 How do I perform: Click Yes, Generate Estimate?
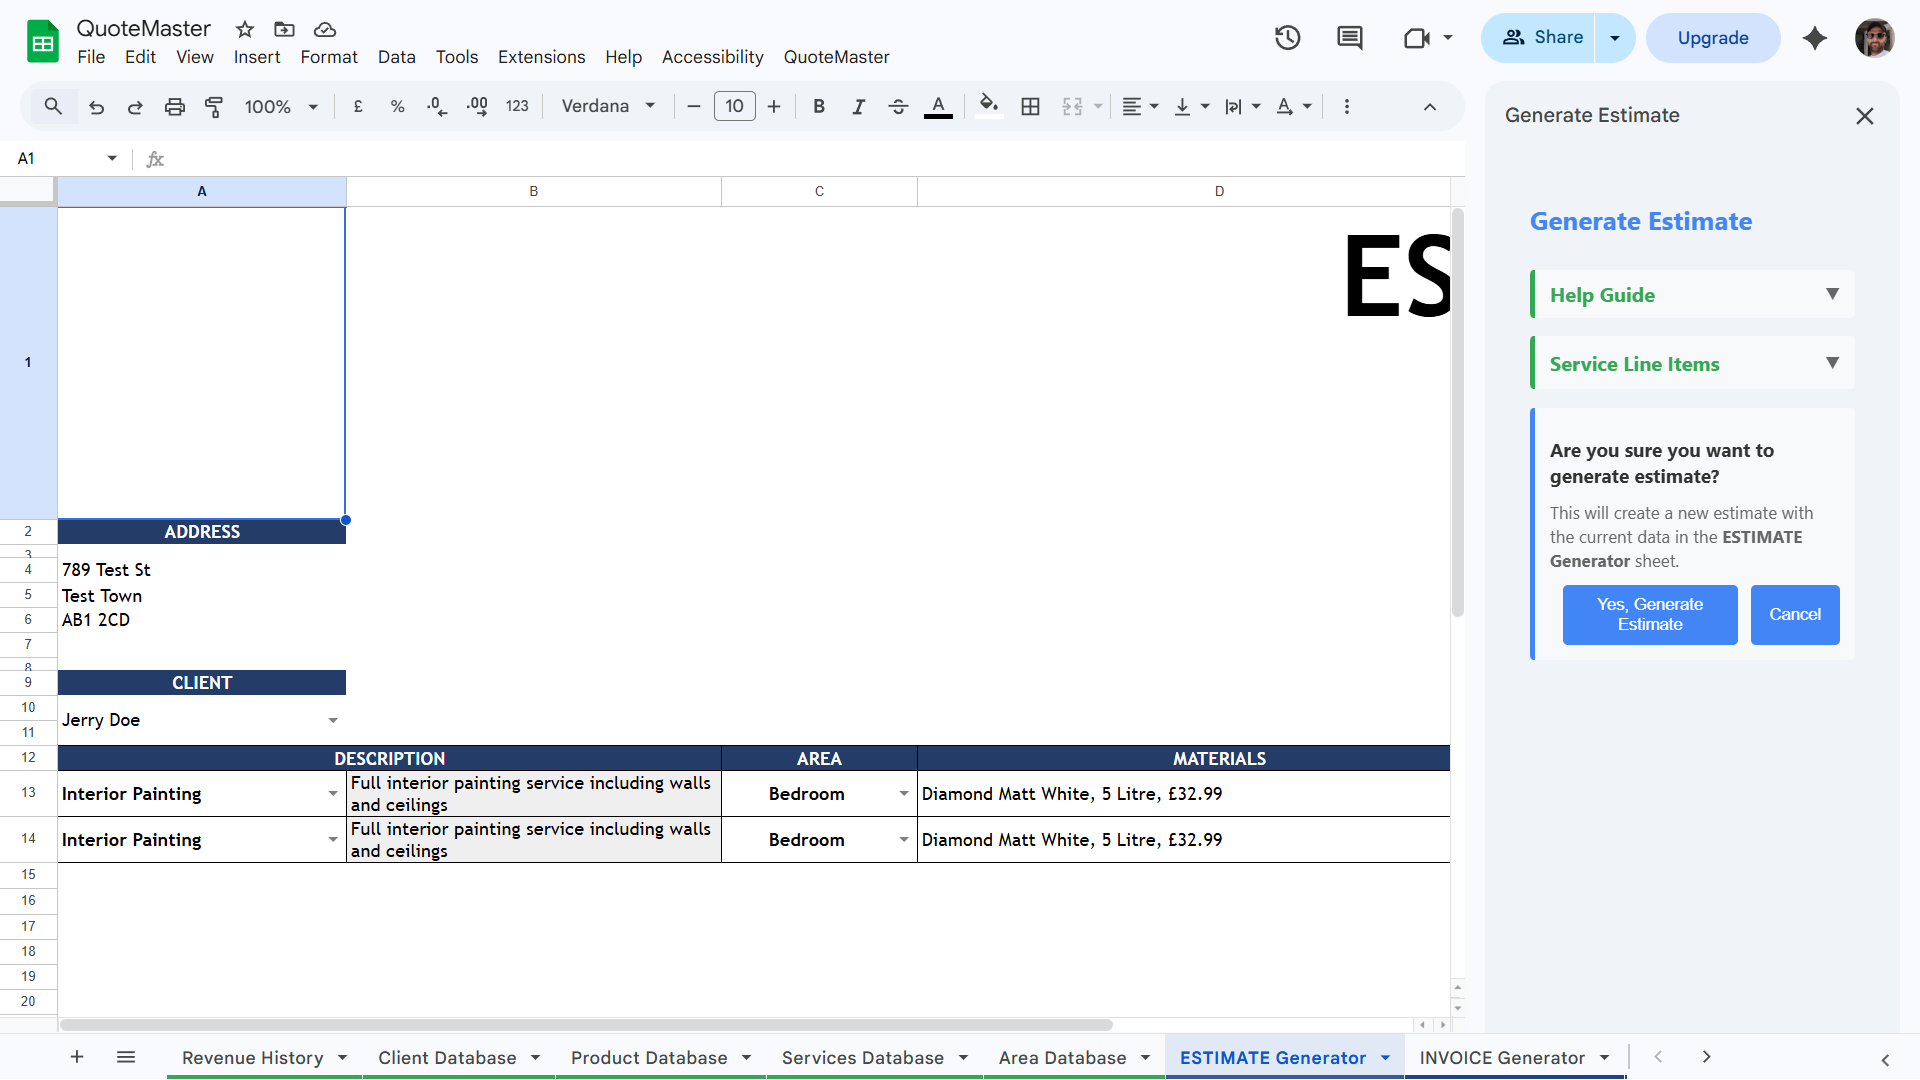(x=1649, y=614)
